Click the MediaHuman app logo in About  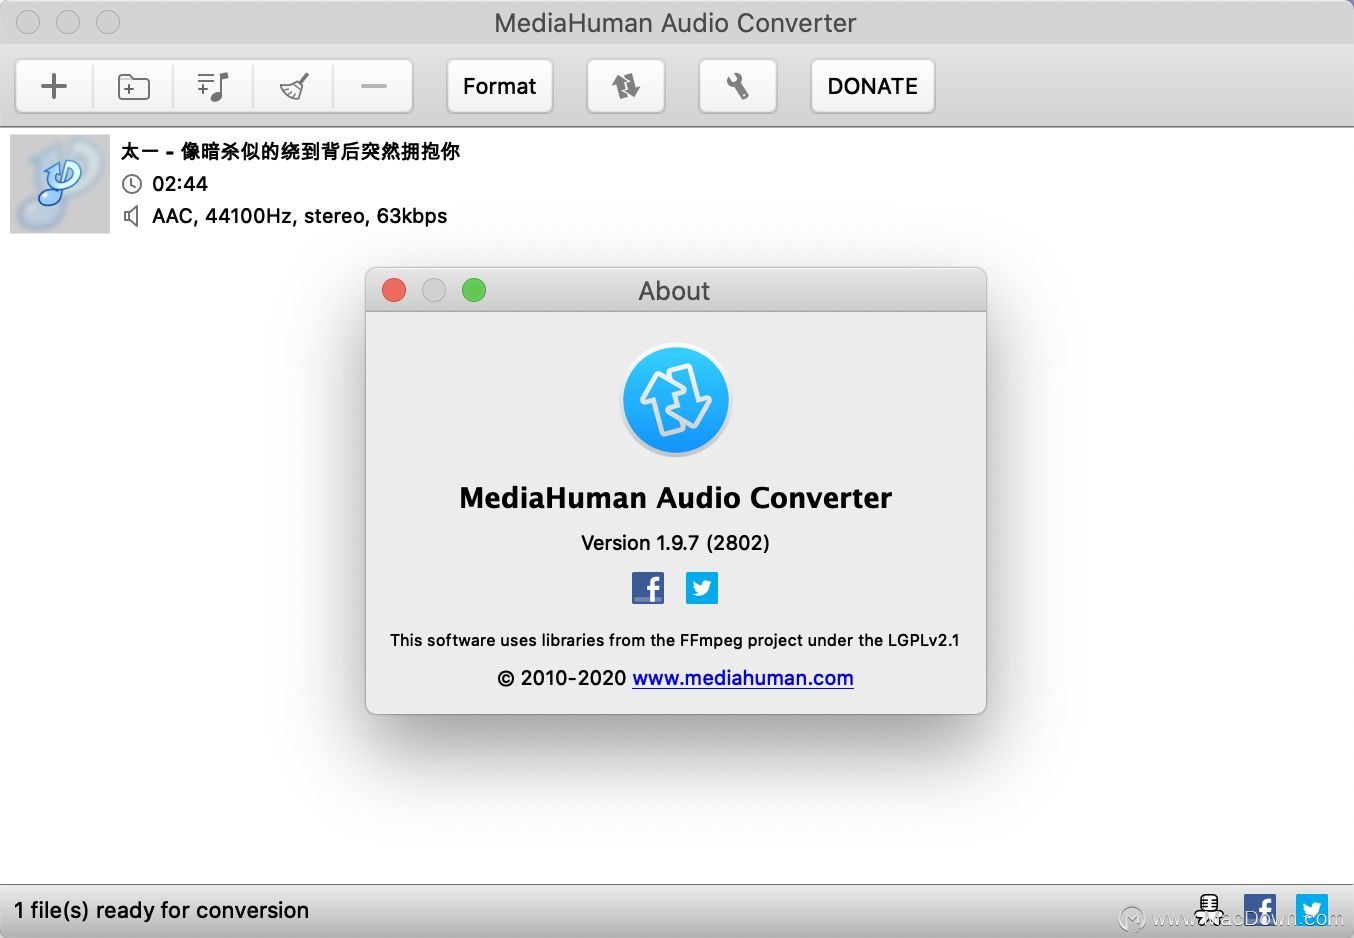point(676,400)
